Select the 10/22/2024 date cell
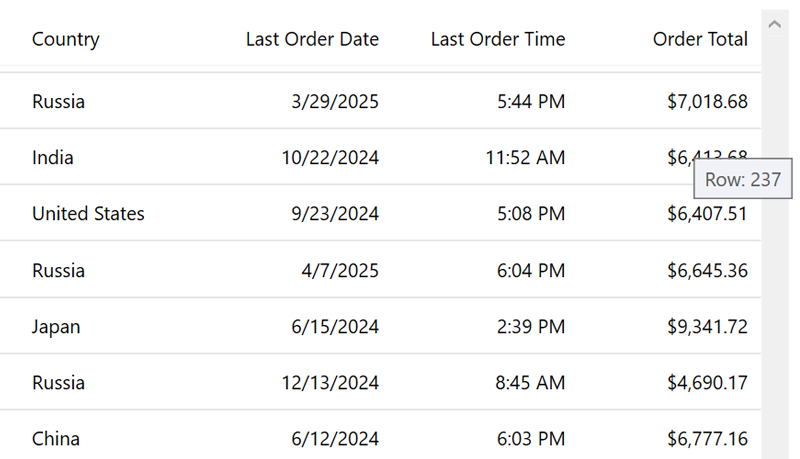Viewport: 800px width, 459px height. coord(331,158)
